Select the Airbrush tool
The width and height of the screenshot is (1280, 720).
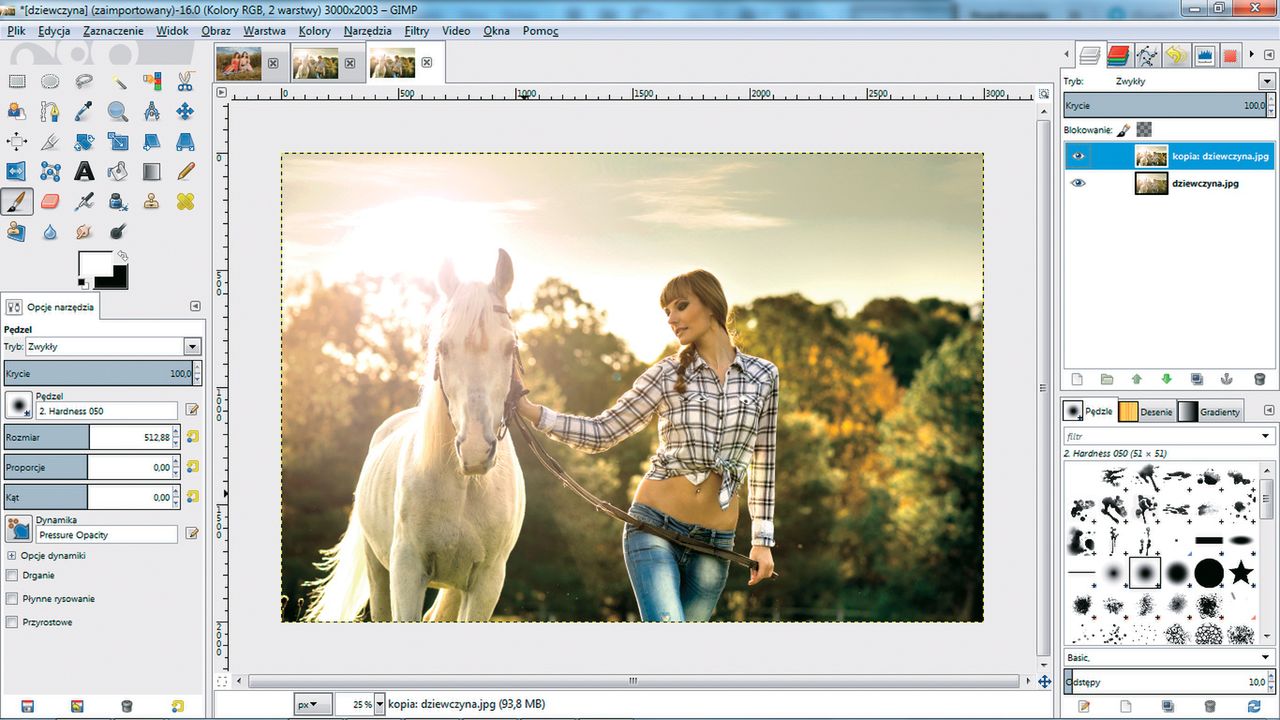(84, 202)
